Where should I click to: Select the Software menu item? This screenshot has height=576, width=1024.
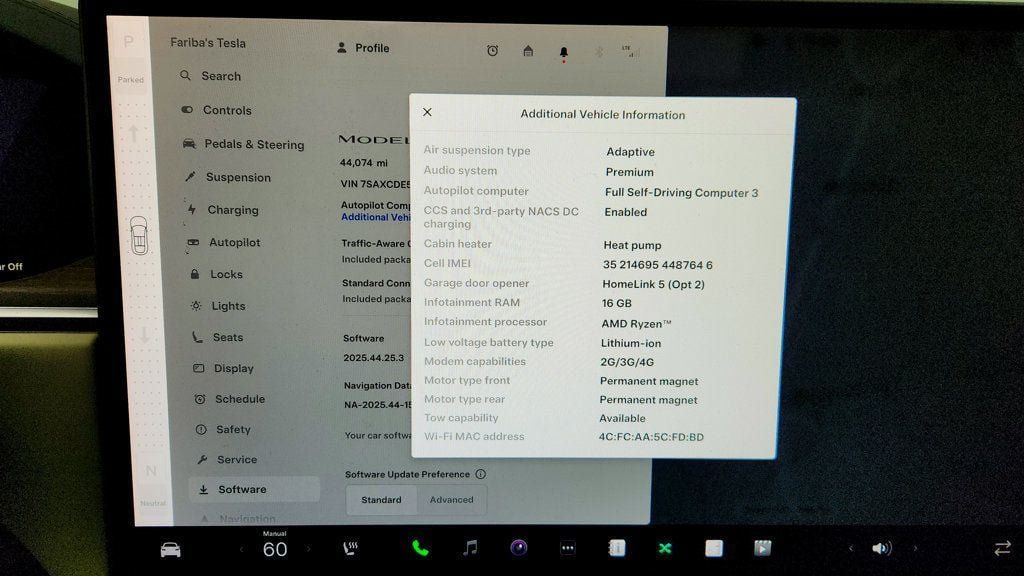(255, 489)
